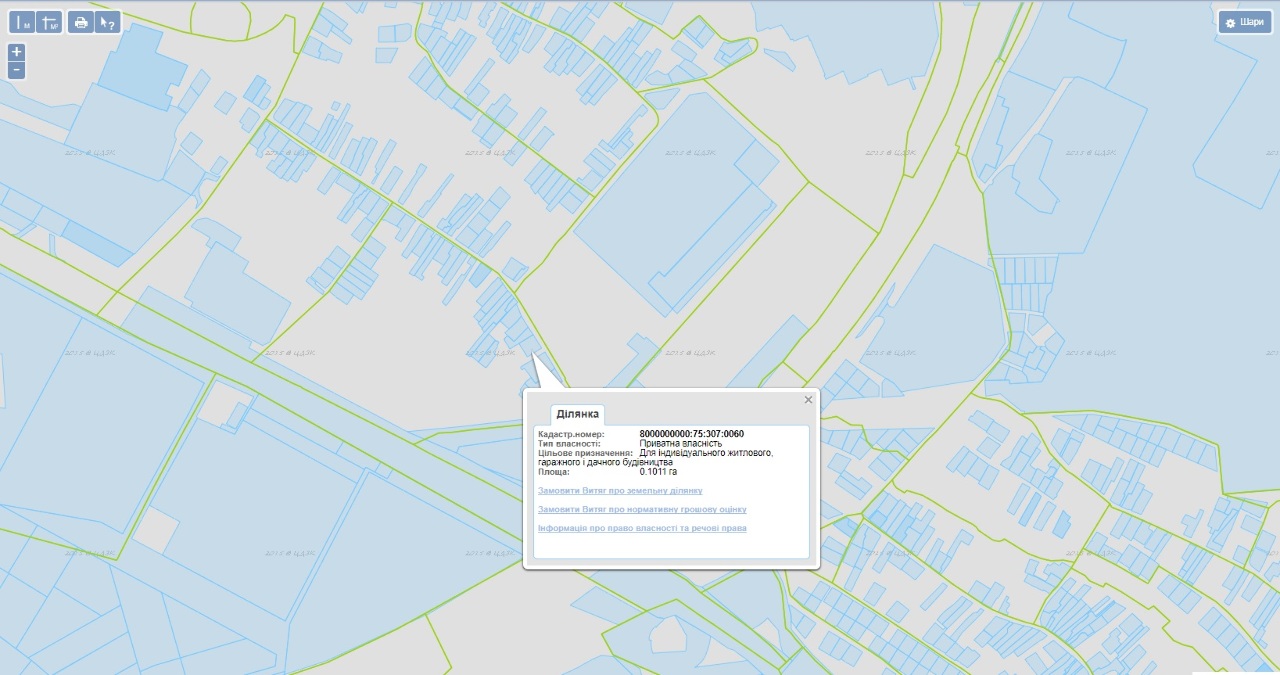This screenshot has width=1280, height=675.
Task: Activate the distance measurement ruler tool
Action: (23, 22)
